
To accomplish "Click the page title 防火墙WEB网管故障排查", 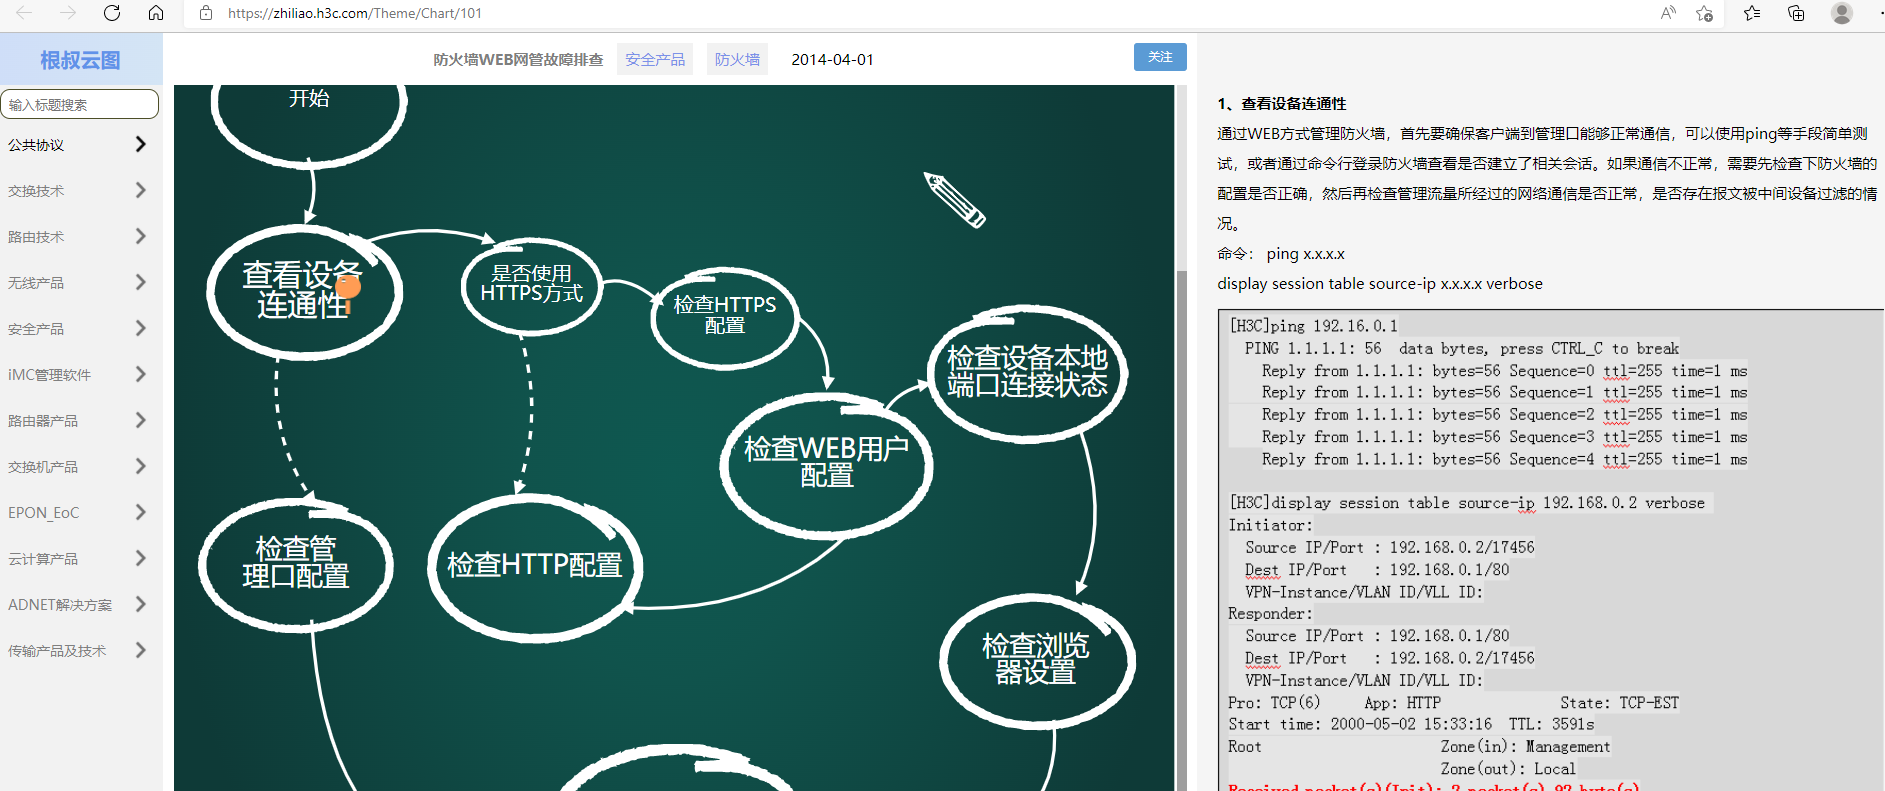I will 518,59.
